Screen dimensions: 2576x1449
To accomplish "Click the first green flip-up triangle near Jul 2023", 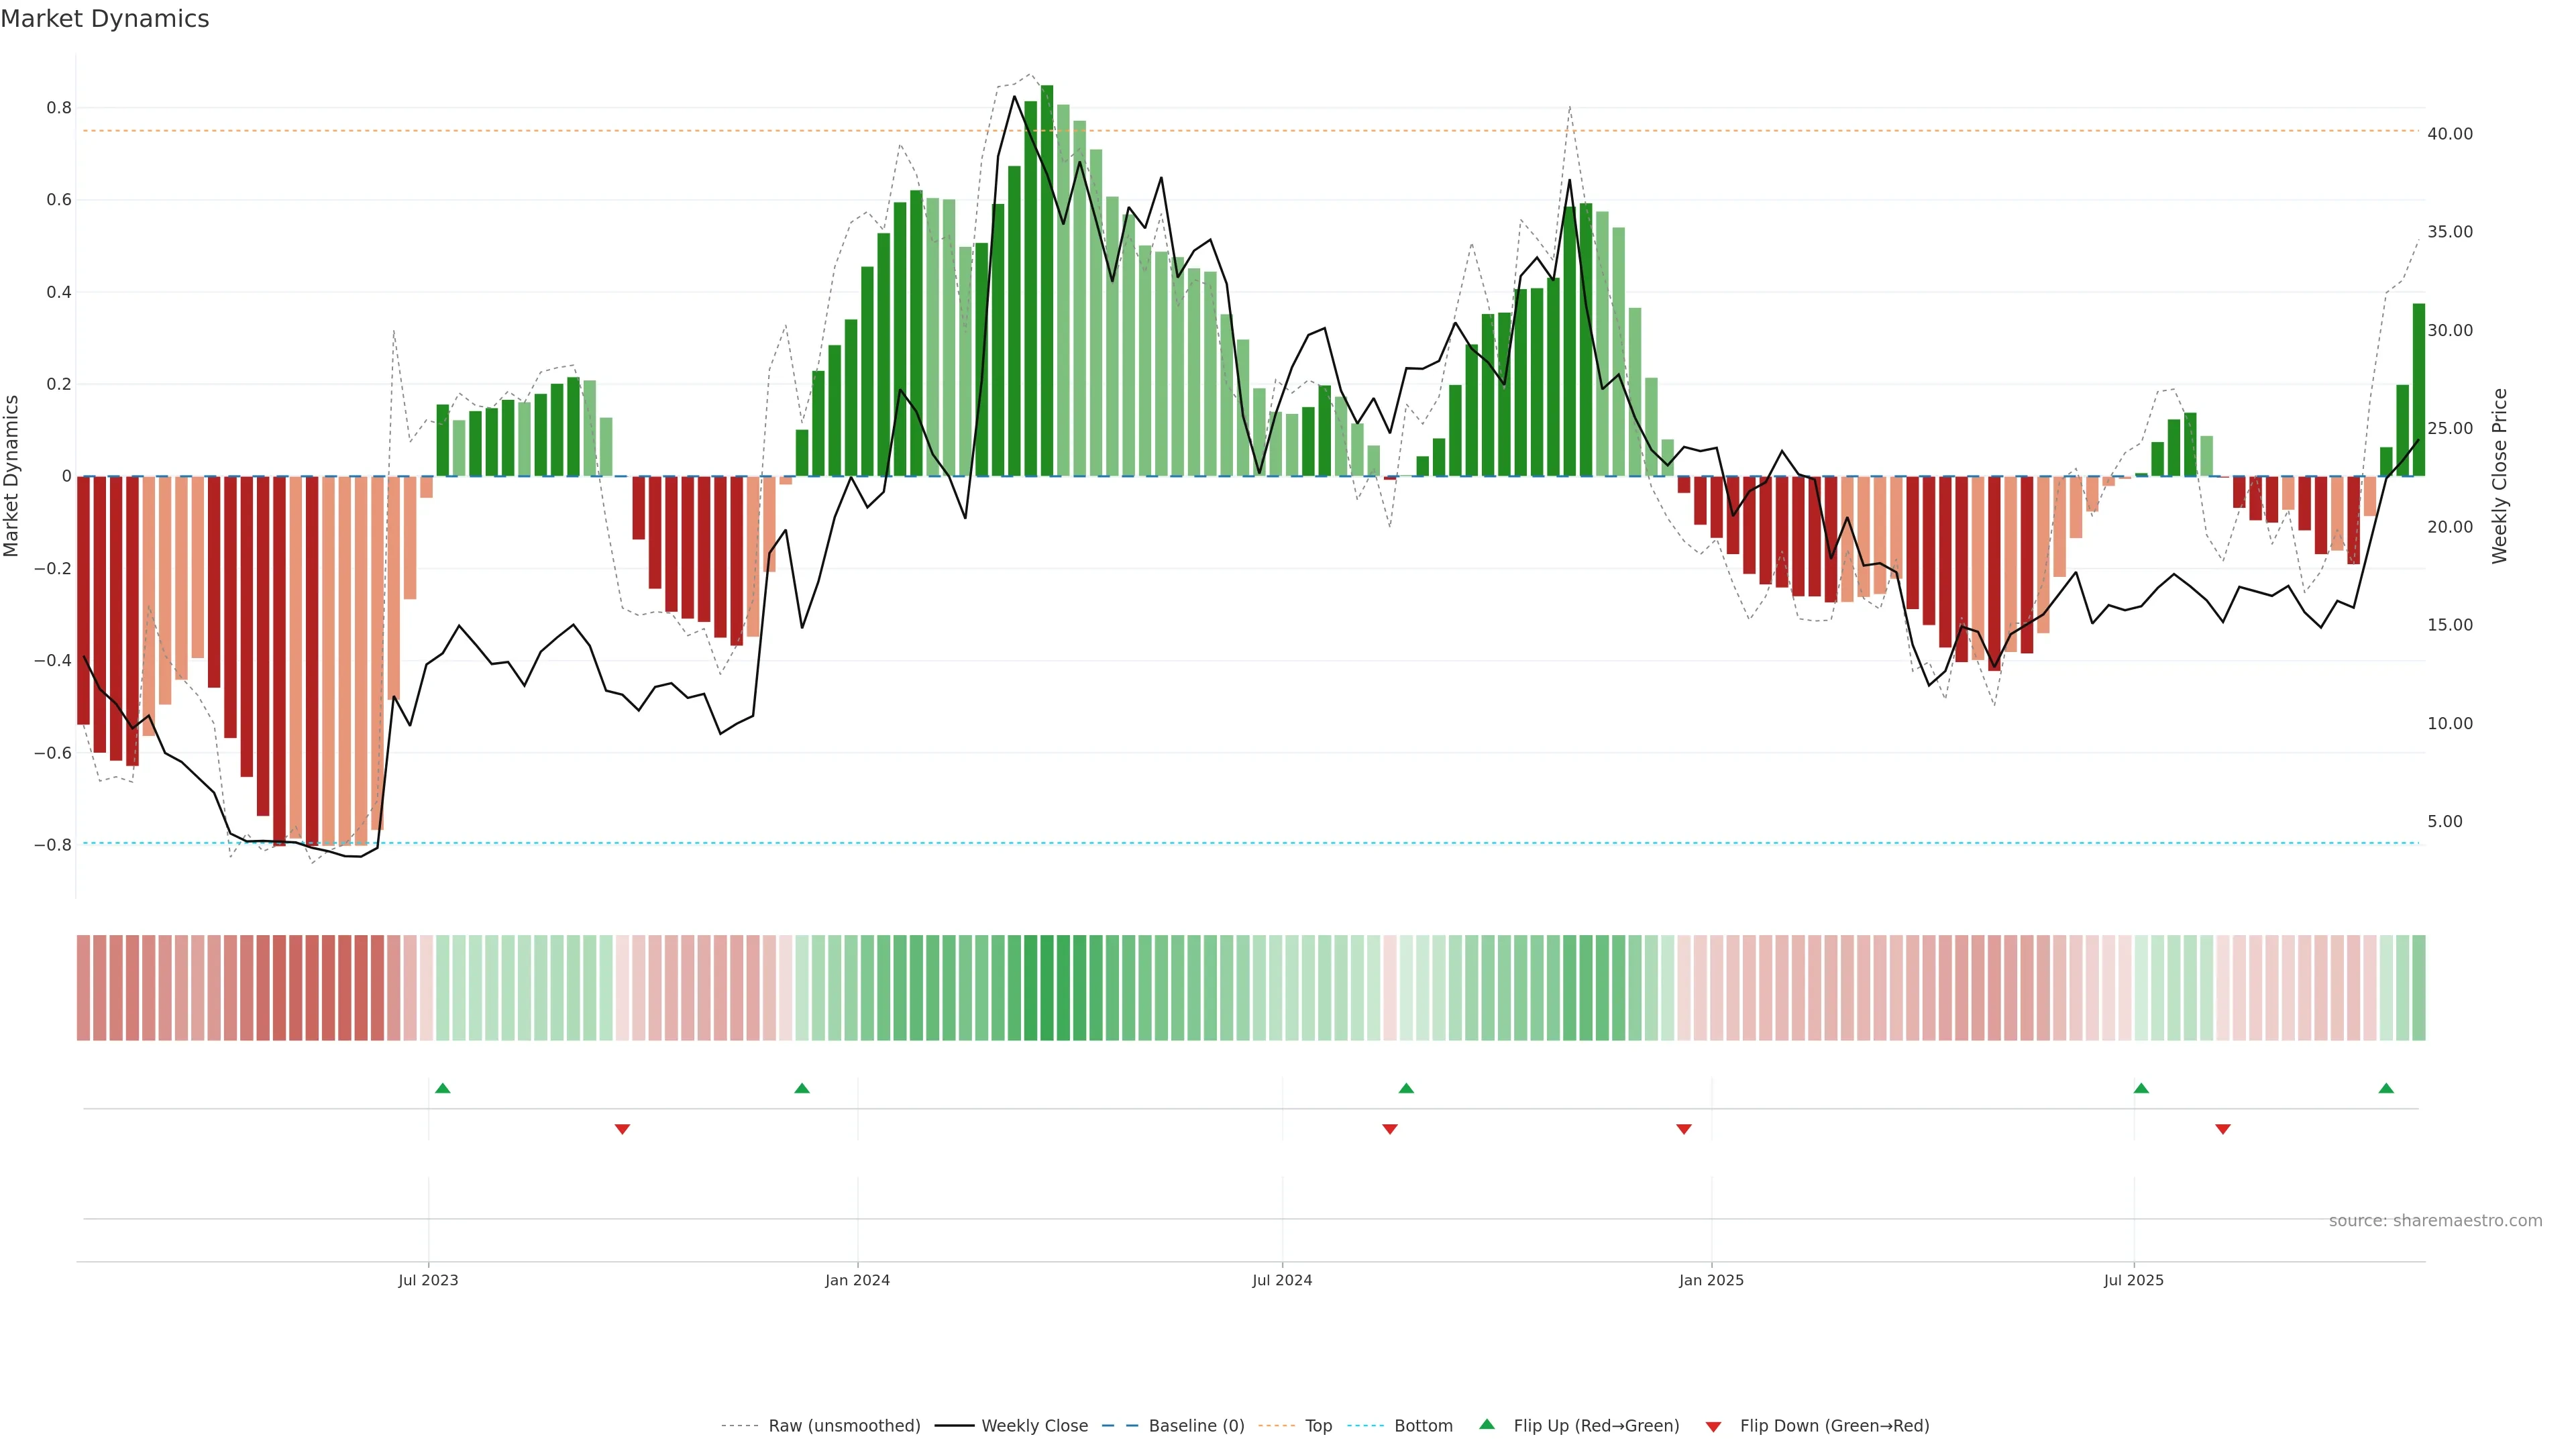I will click(443, 1088).
